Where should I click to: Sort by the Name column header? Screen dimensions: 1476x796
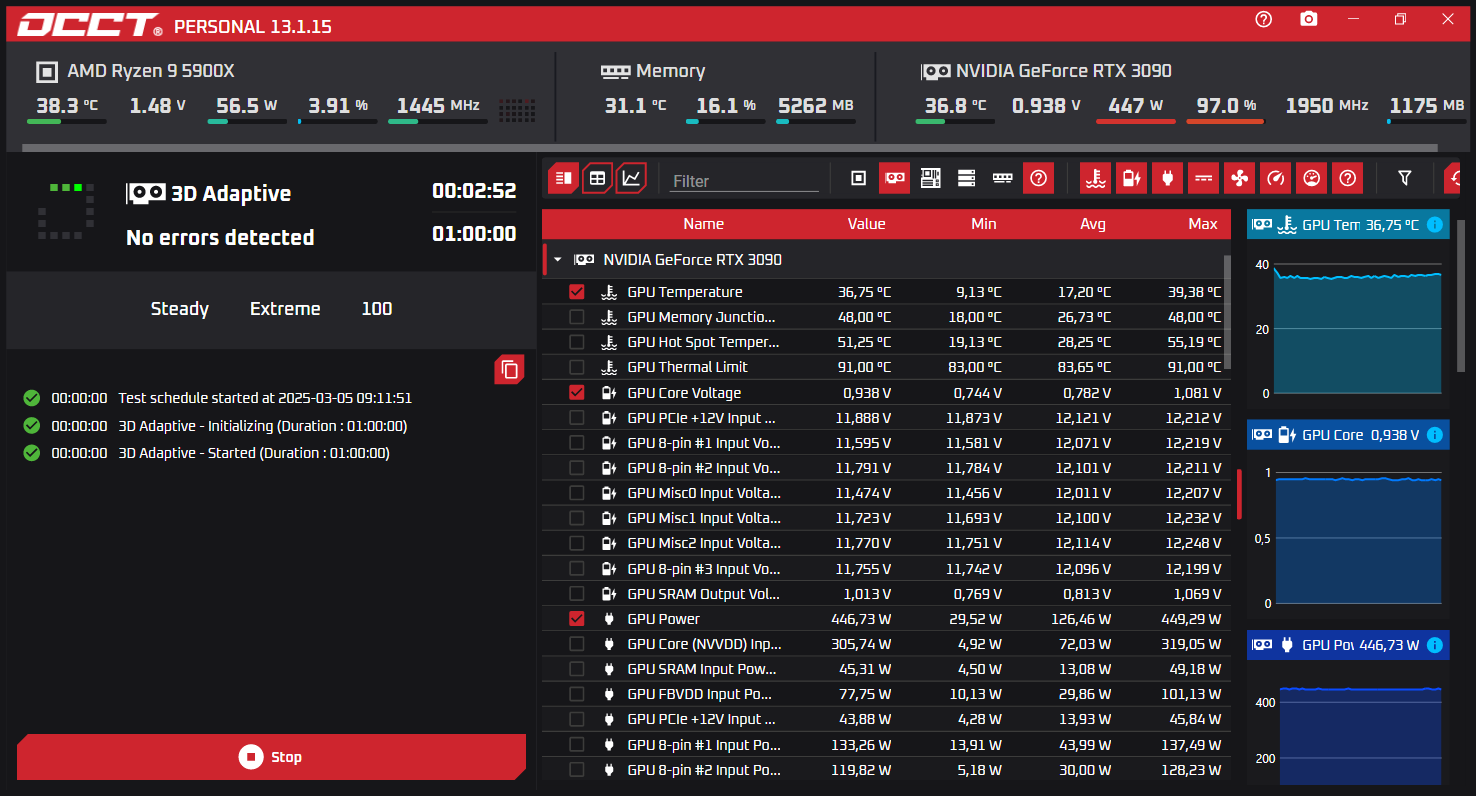(x=703, y=224)
